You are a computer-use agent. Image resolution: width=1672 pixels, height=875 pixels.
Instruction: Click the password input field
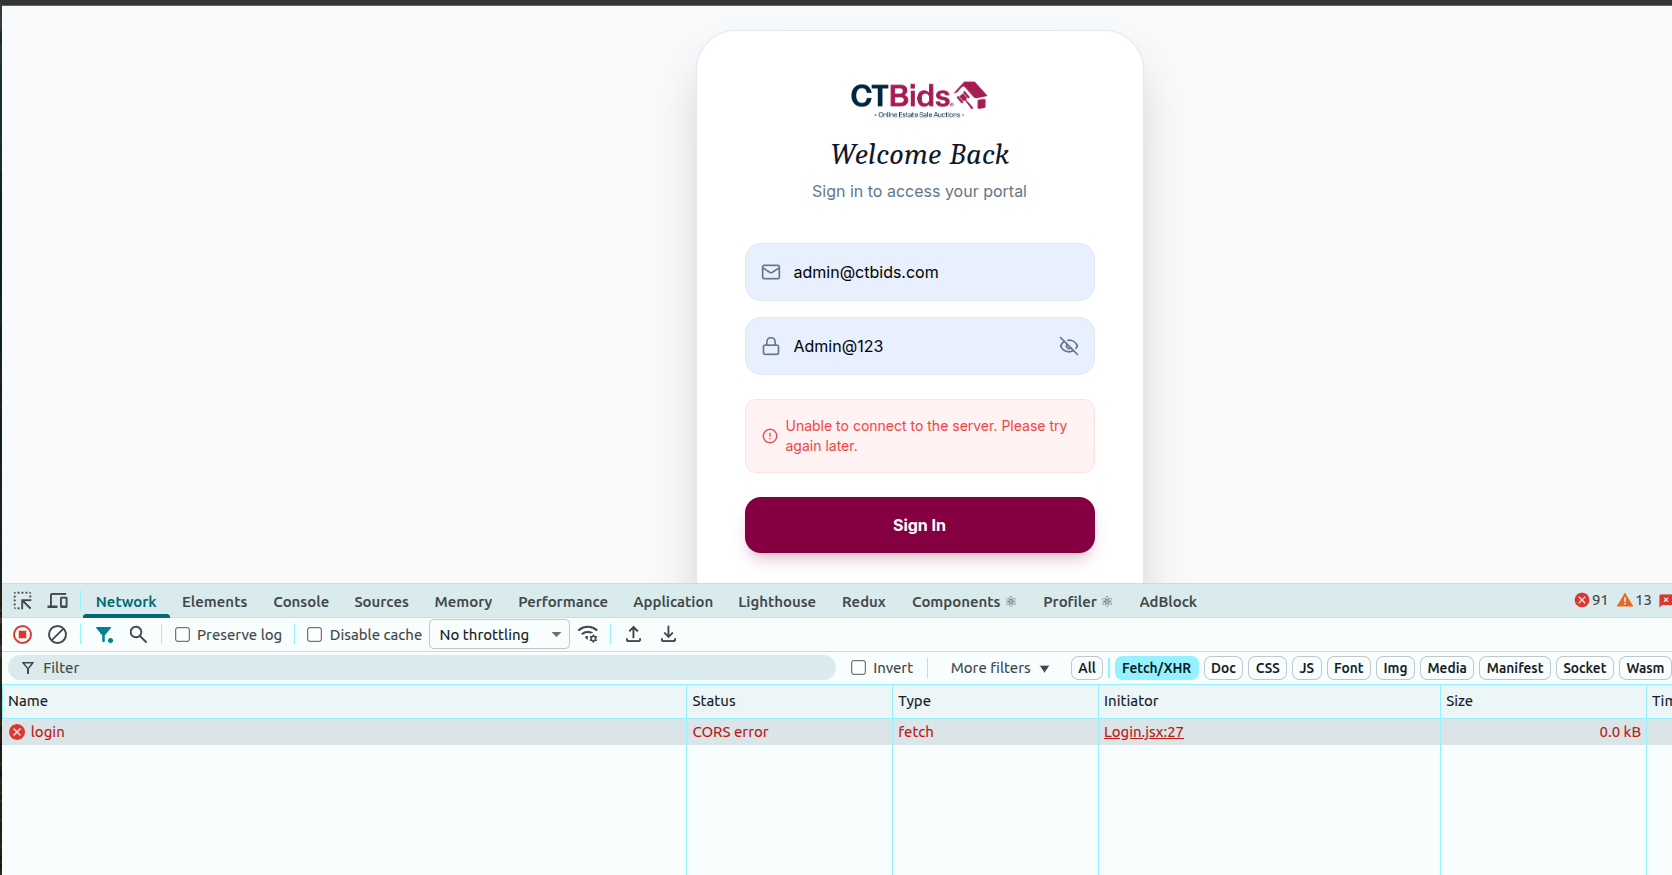[919, 346]
